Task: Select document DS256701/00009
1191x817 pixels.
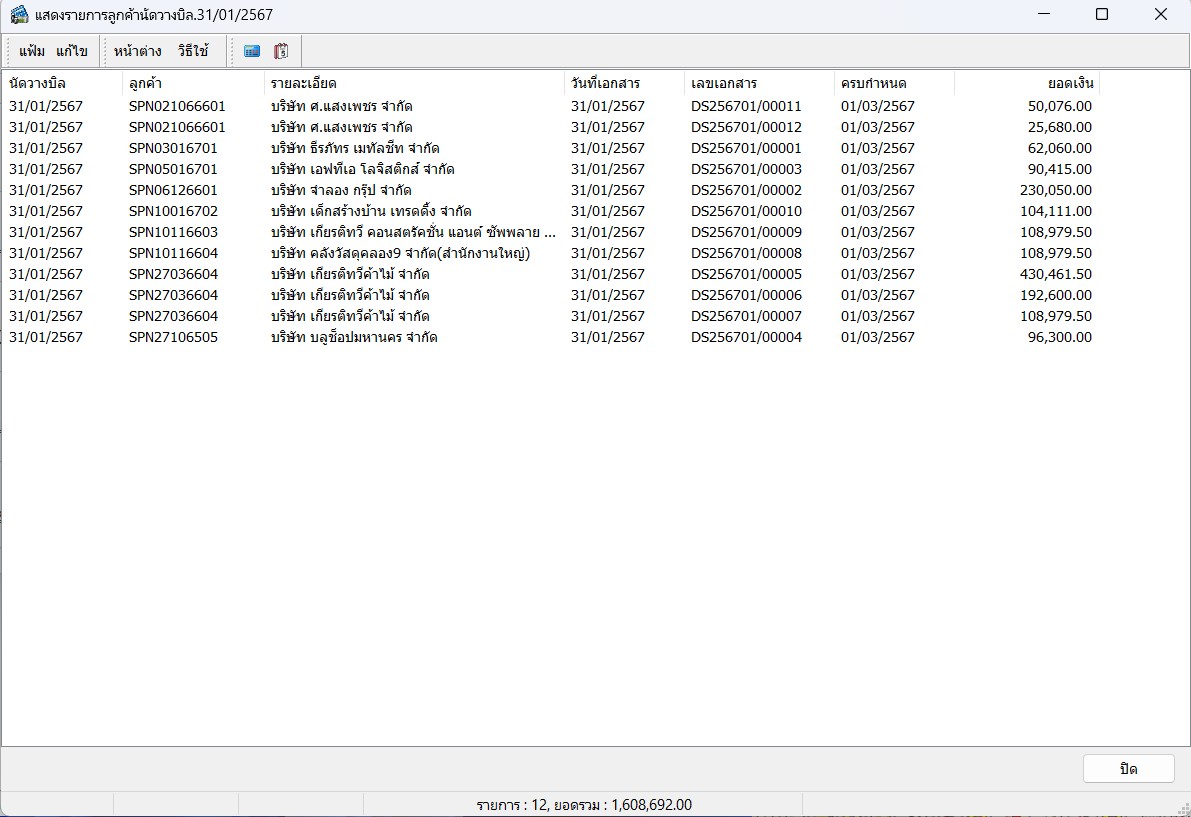Action: point(746,232)
